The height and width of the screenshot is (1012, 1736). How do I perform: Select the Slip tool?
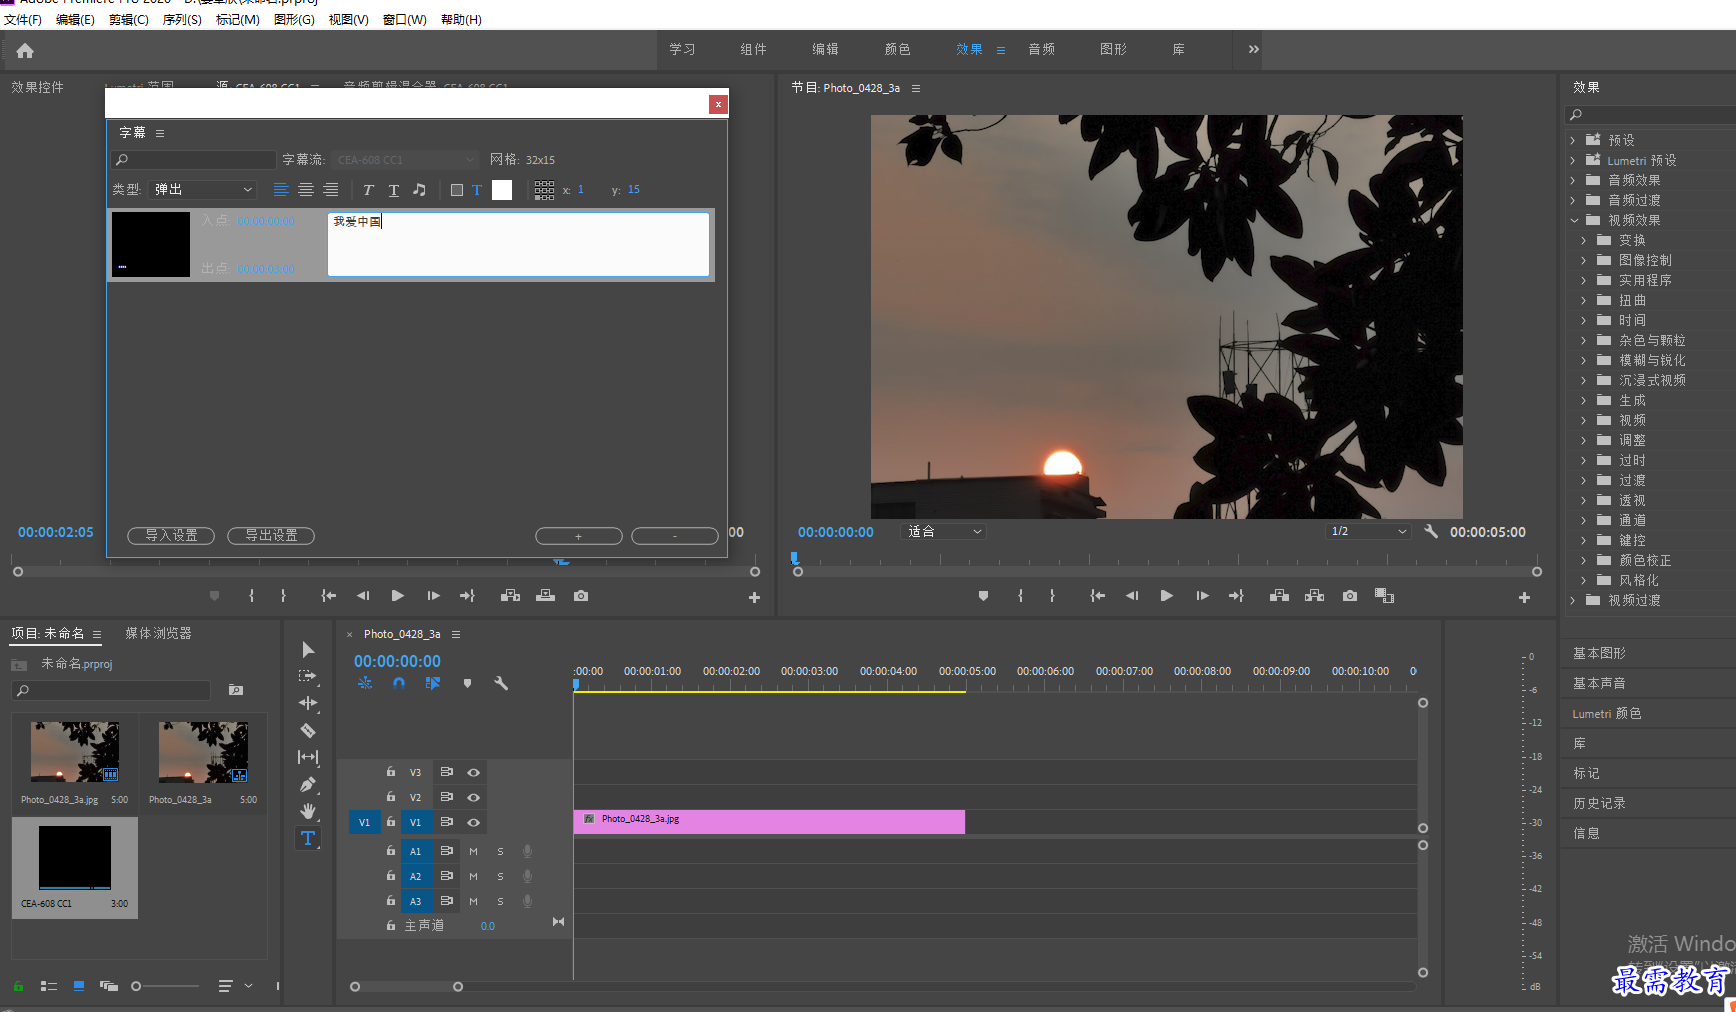308,757
